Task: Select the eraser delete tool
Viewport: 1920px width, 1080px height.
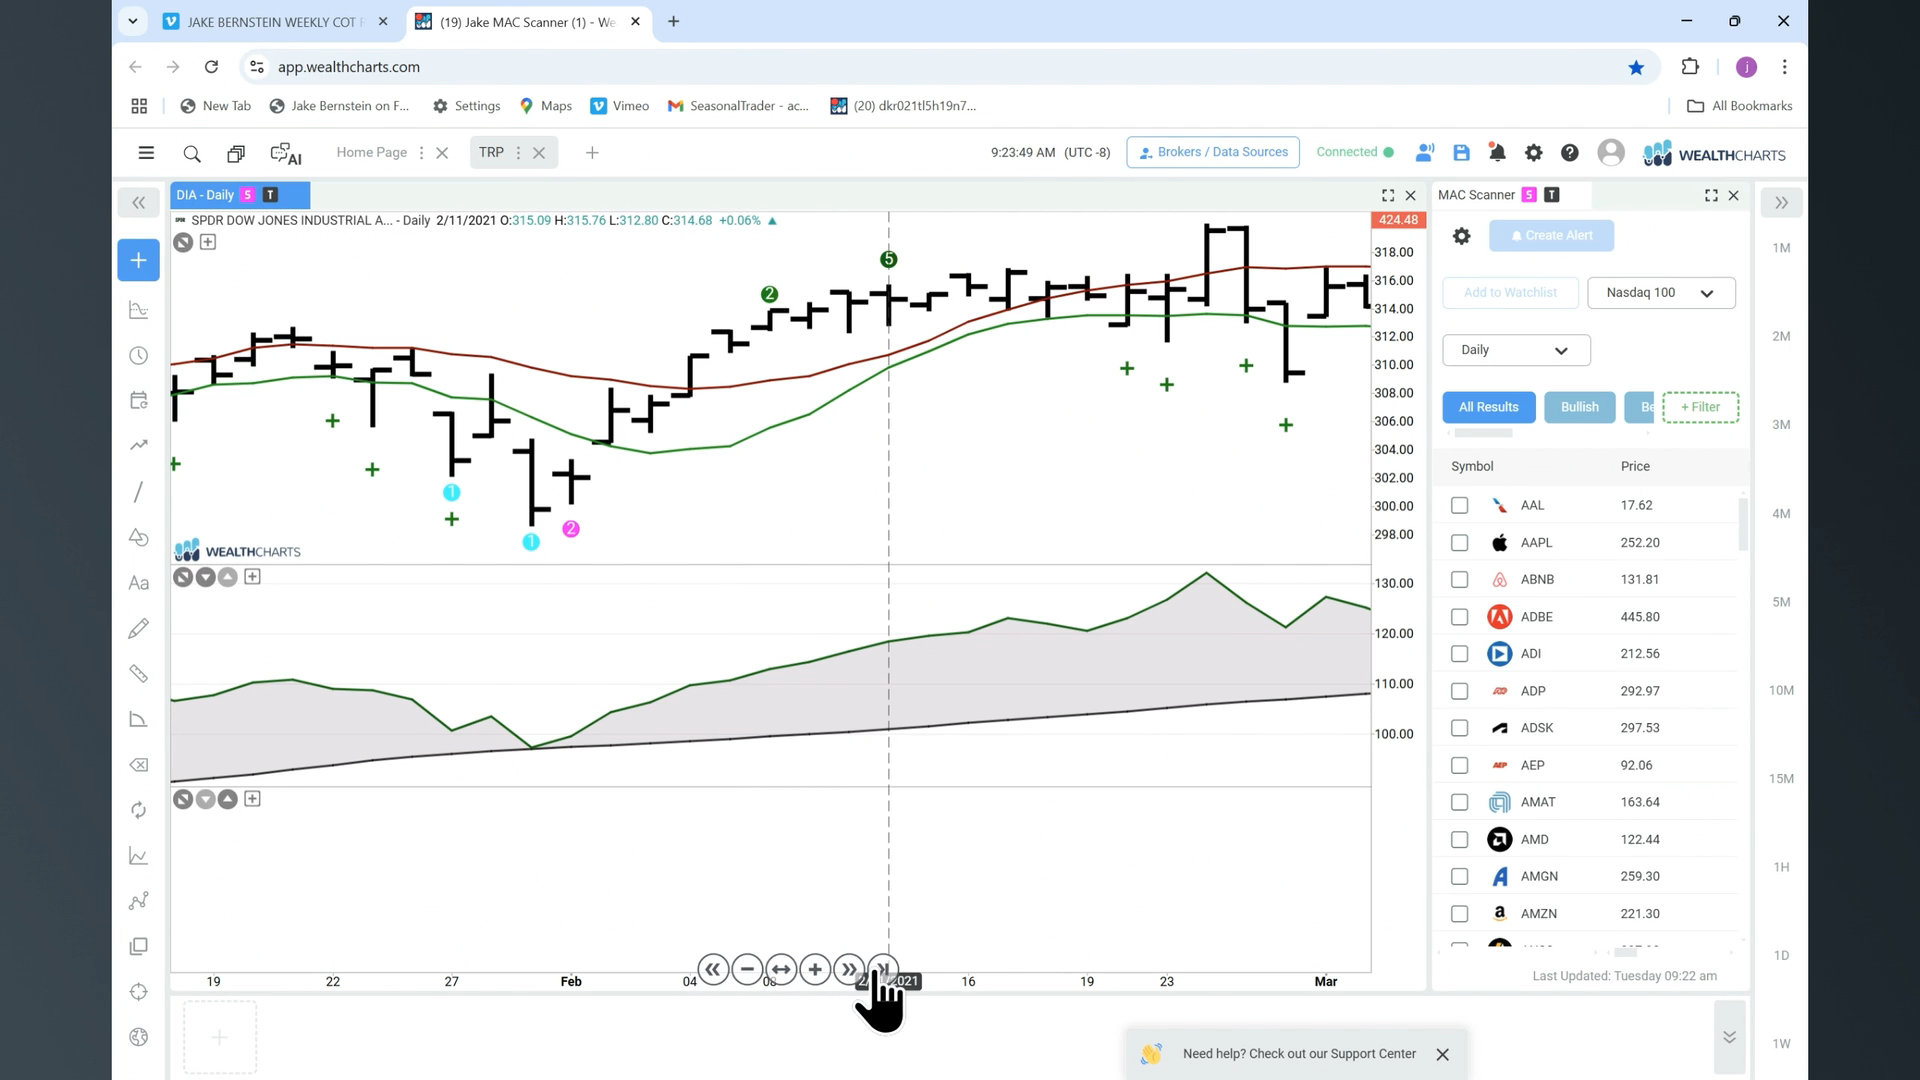Action: (x=138, y=765)
